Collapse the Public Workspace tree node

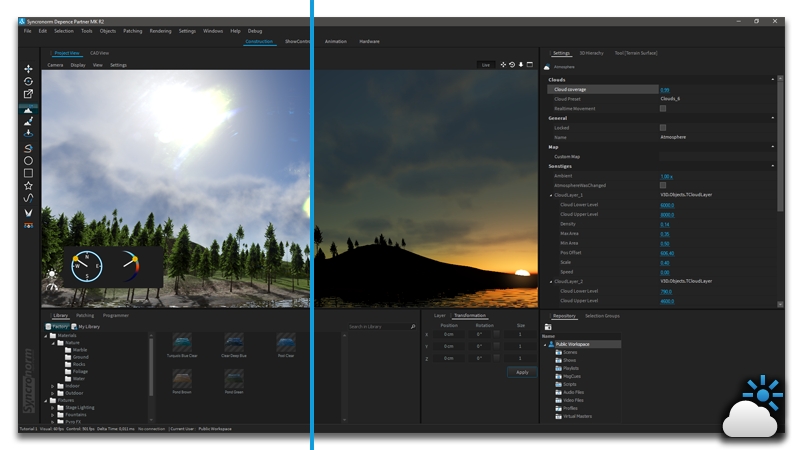click(545, 344)
